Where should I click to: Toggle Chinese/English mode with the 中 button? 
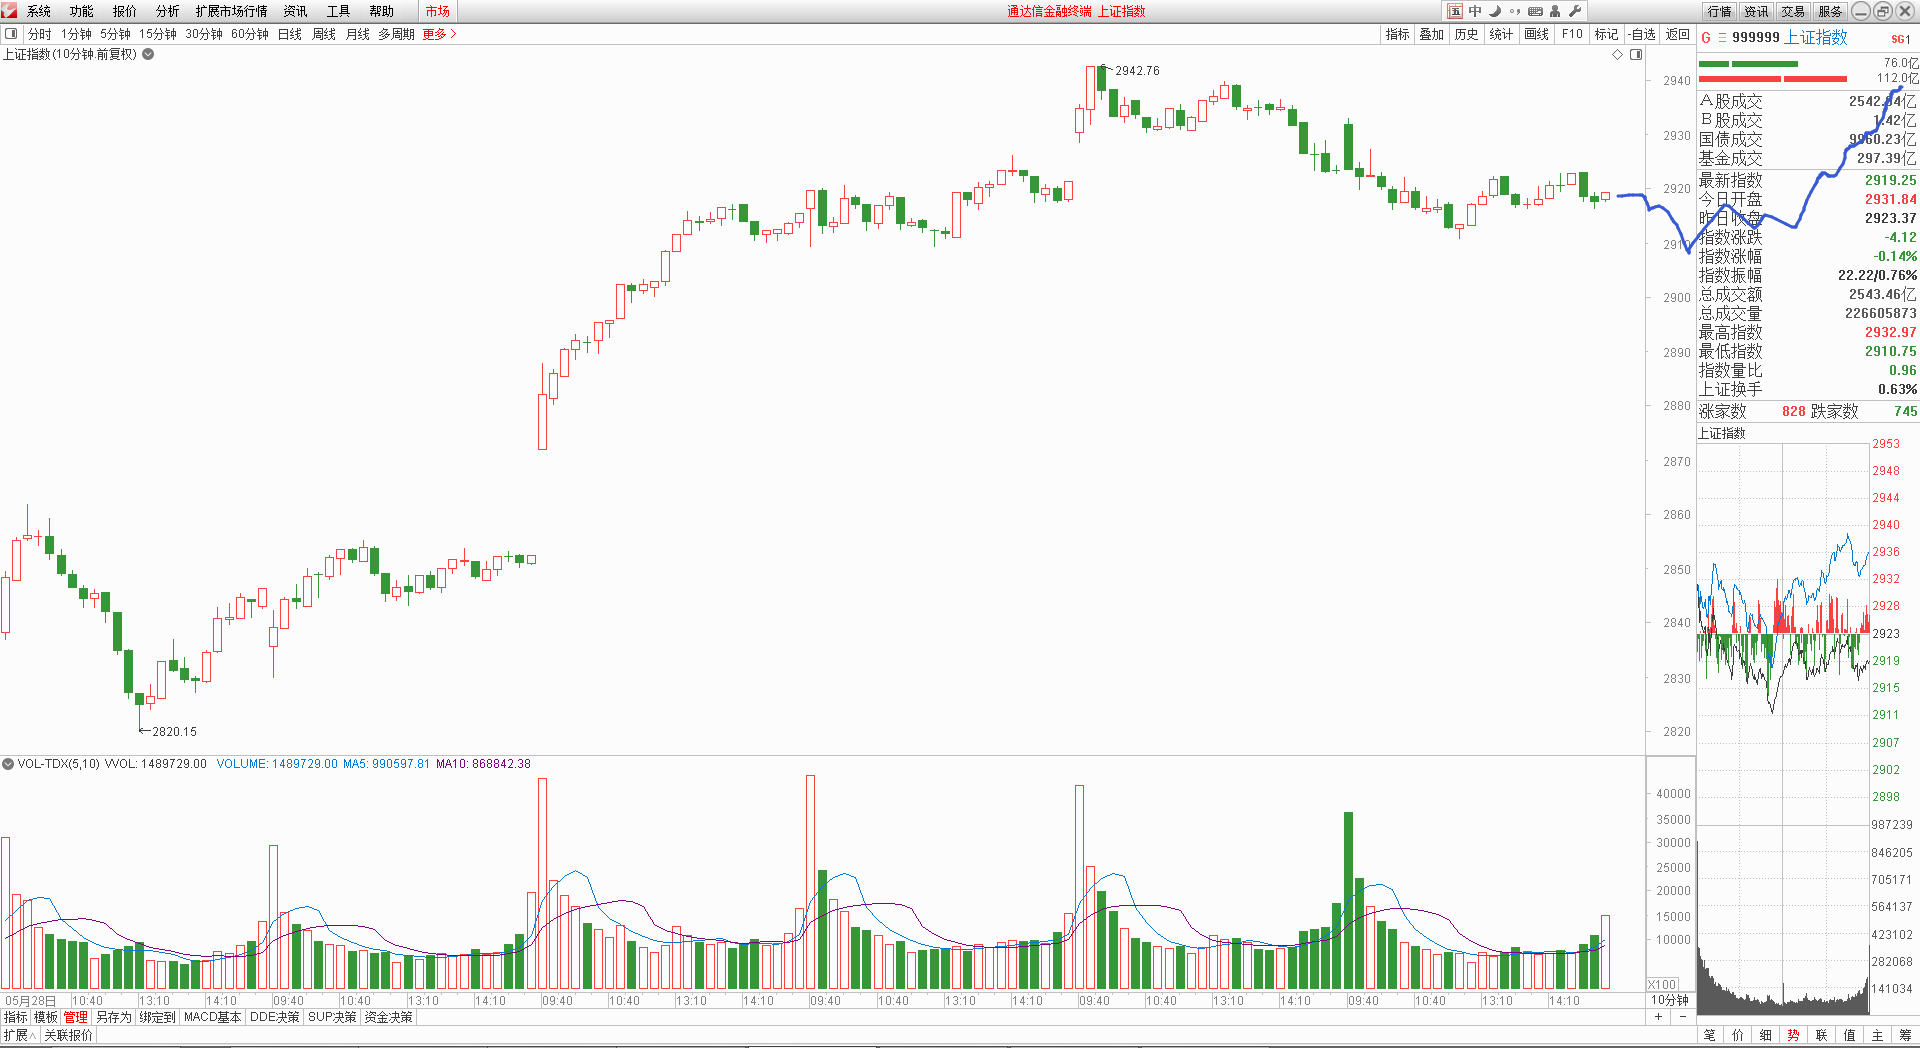point(1475,11)
